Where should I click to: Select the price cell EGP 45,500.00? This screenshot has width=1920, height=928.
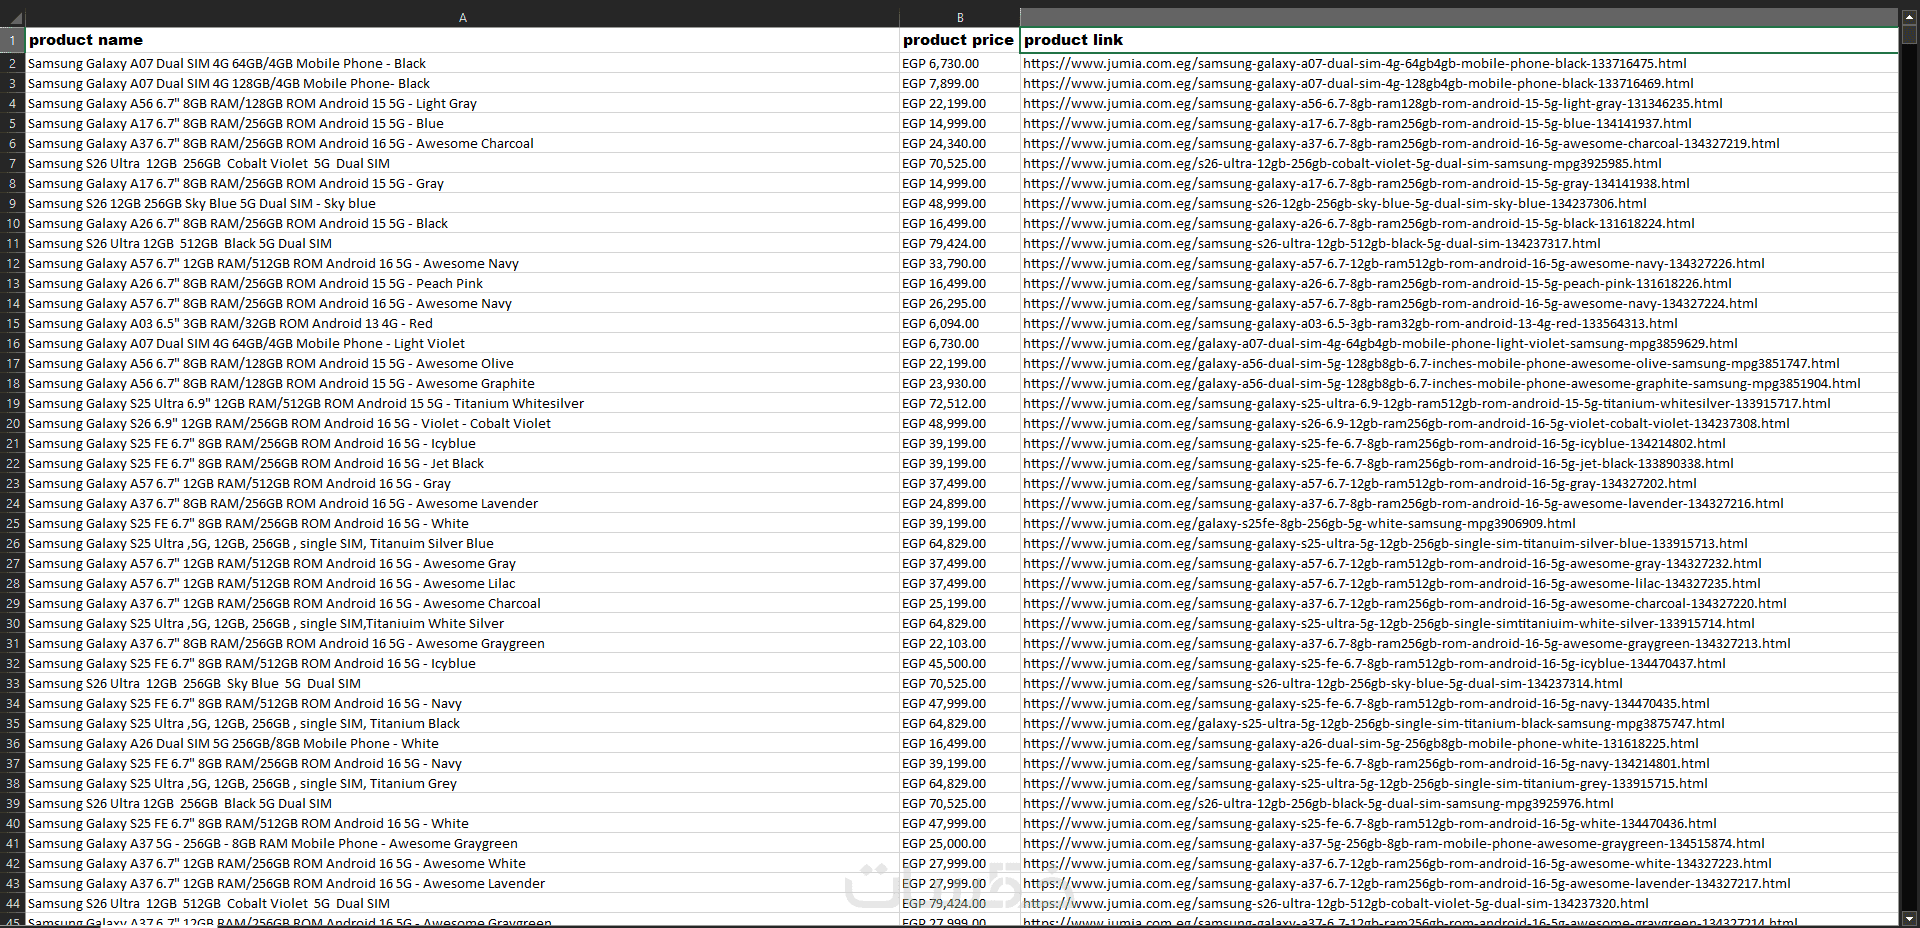tap(960, 663)
